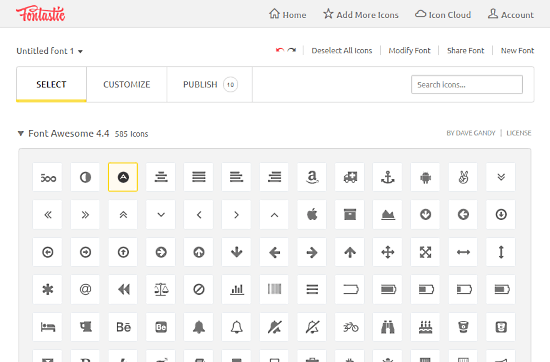Image resolution: width=550 pixels, height=362 pixels.
Task: Open the Account menu
Action: [x=511, y=15]
